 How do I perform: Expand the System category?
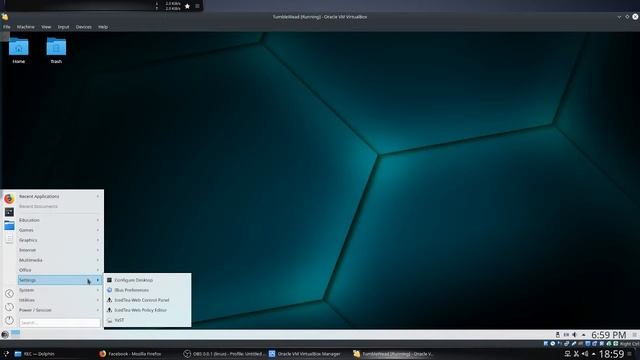pos(59,290)
